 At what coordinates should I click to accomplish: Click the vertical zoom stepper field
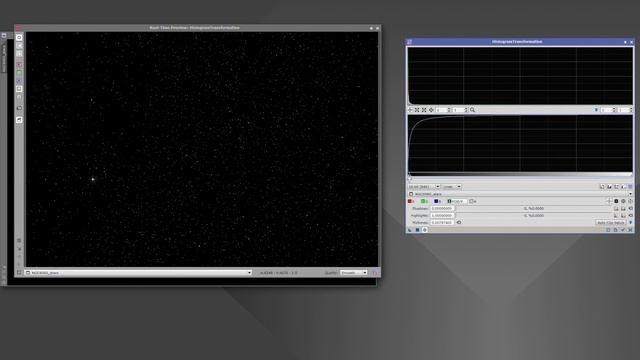point(460,110)
